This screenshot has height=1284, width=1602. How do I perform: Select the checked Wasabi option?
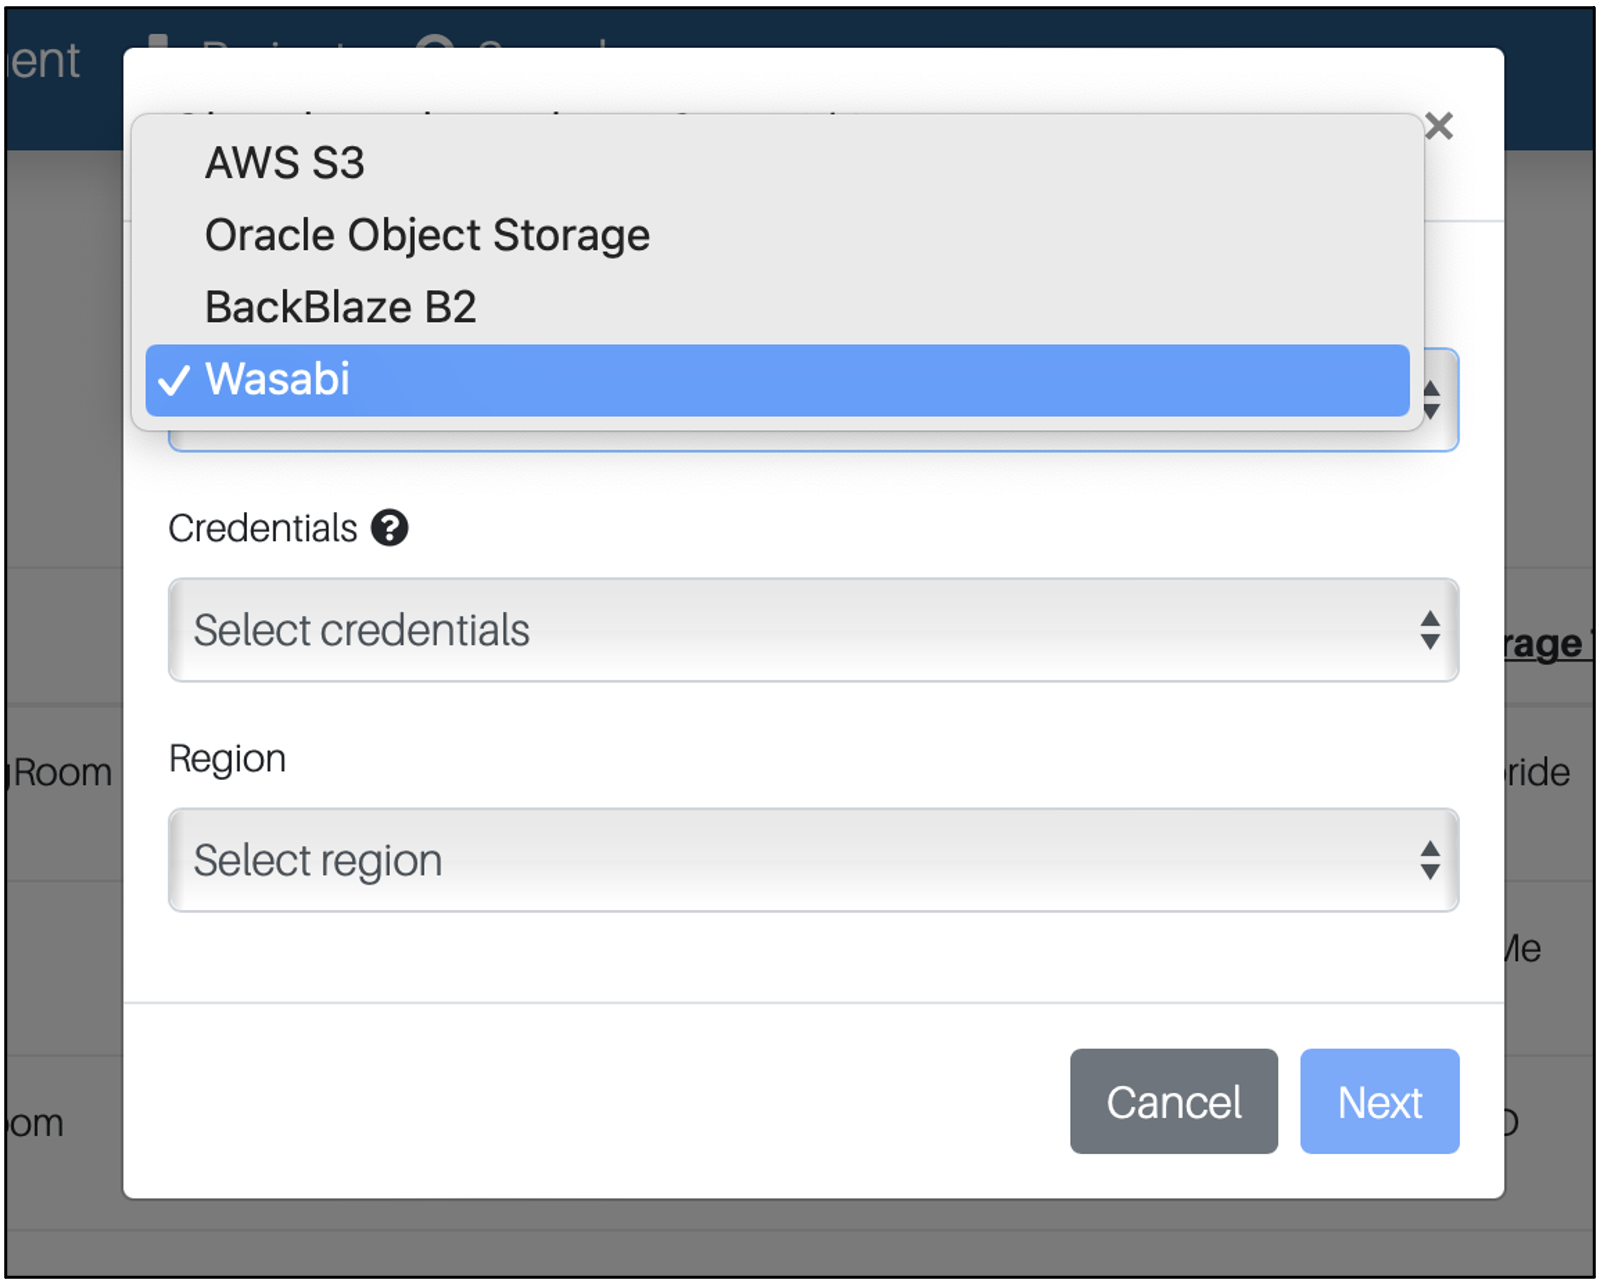tap(777, 380)
